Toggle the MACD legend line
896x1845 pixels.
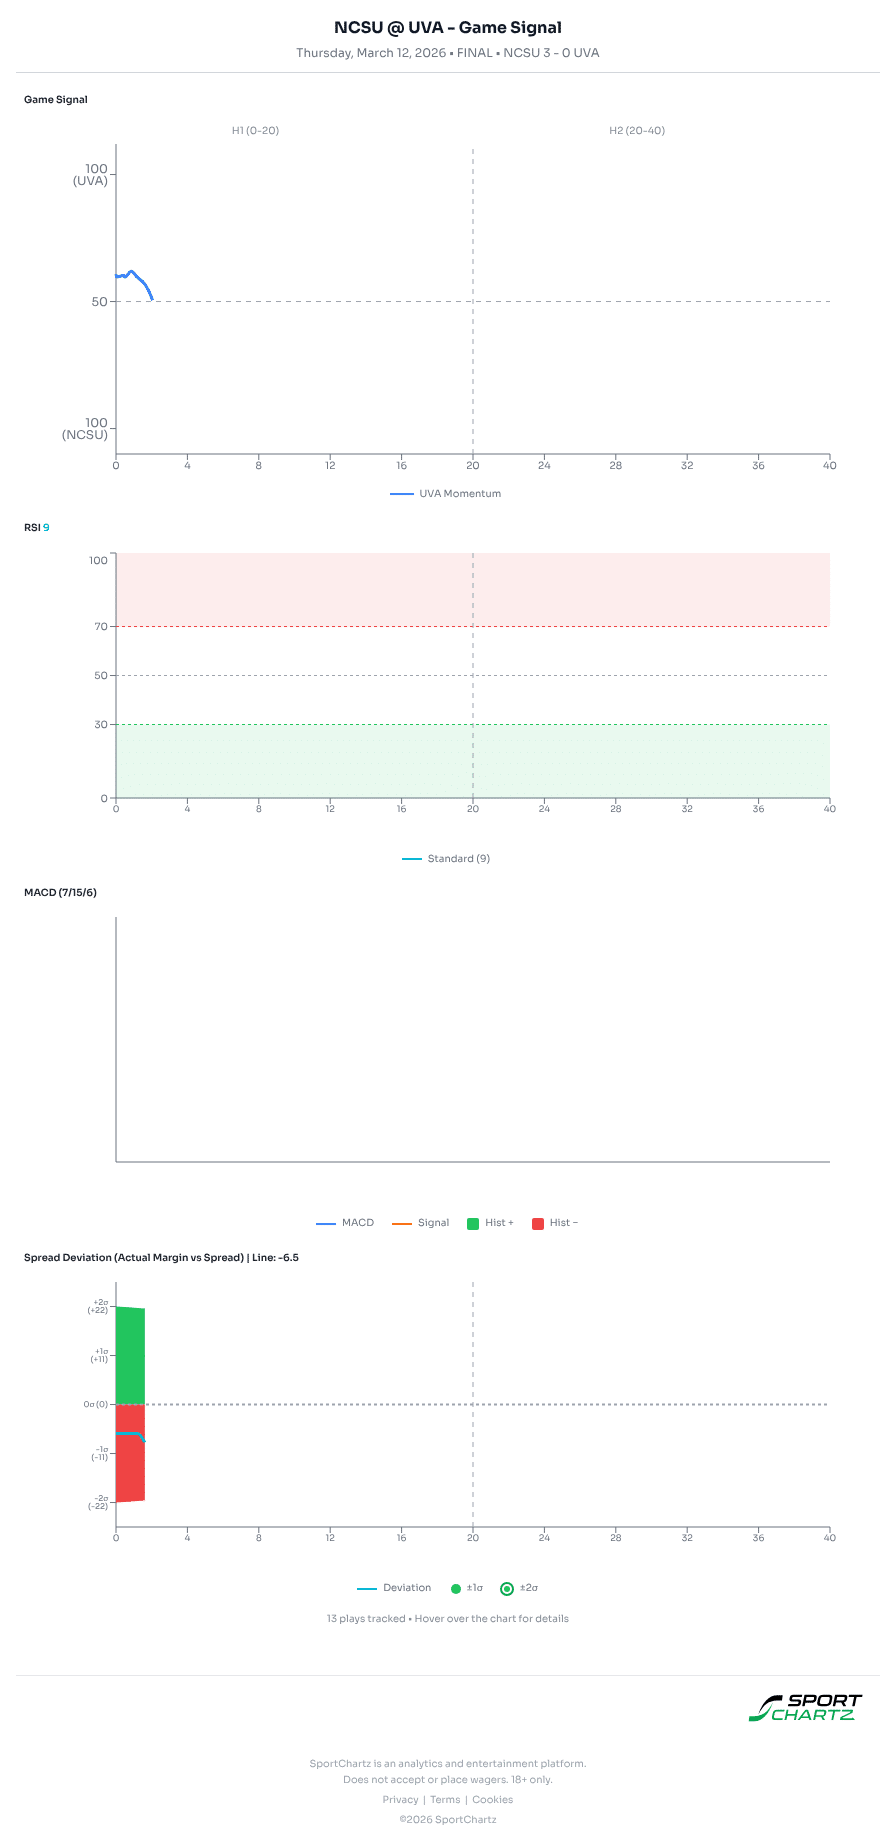pos(345,1223)
